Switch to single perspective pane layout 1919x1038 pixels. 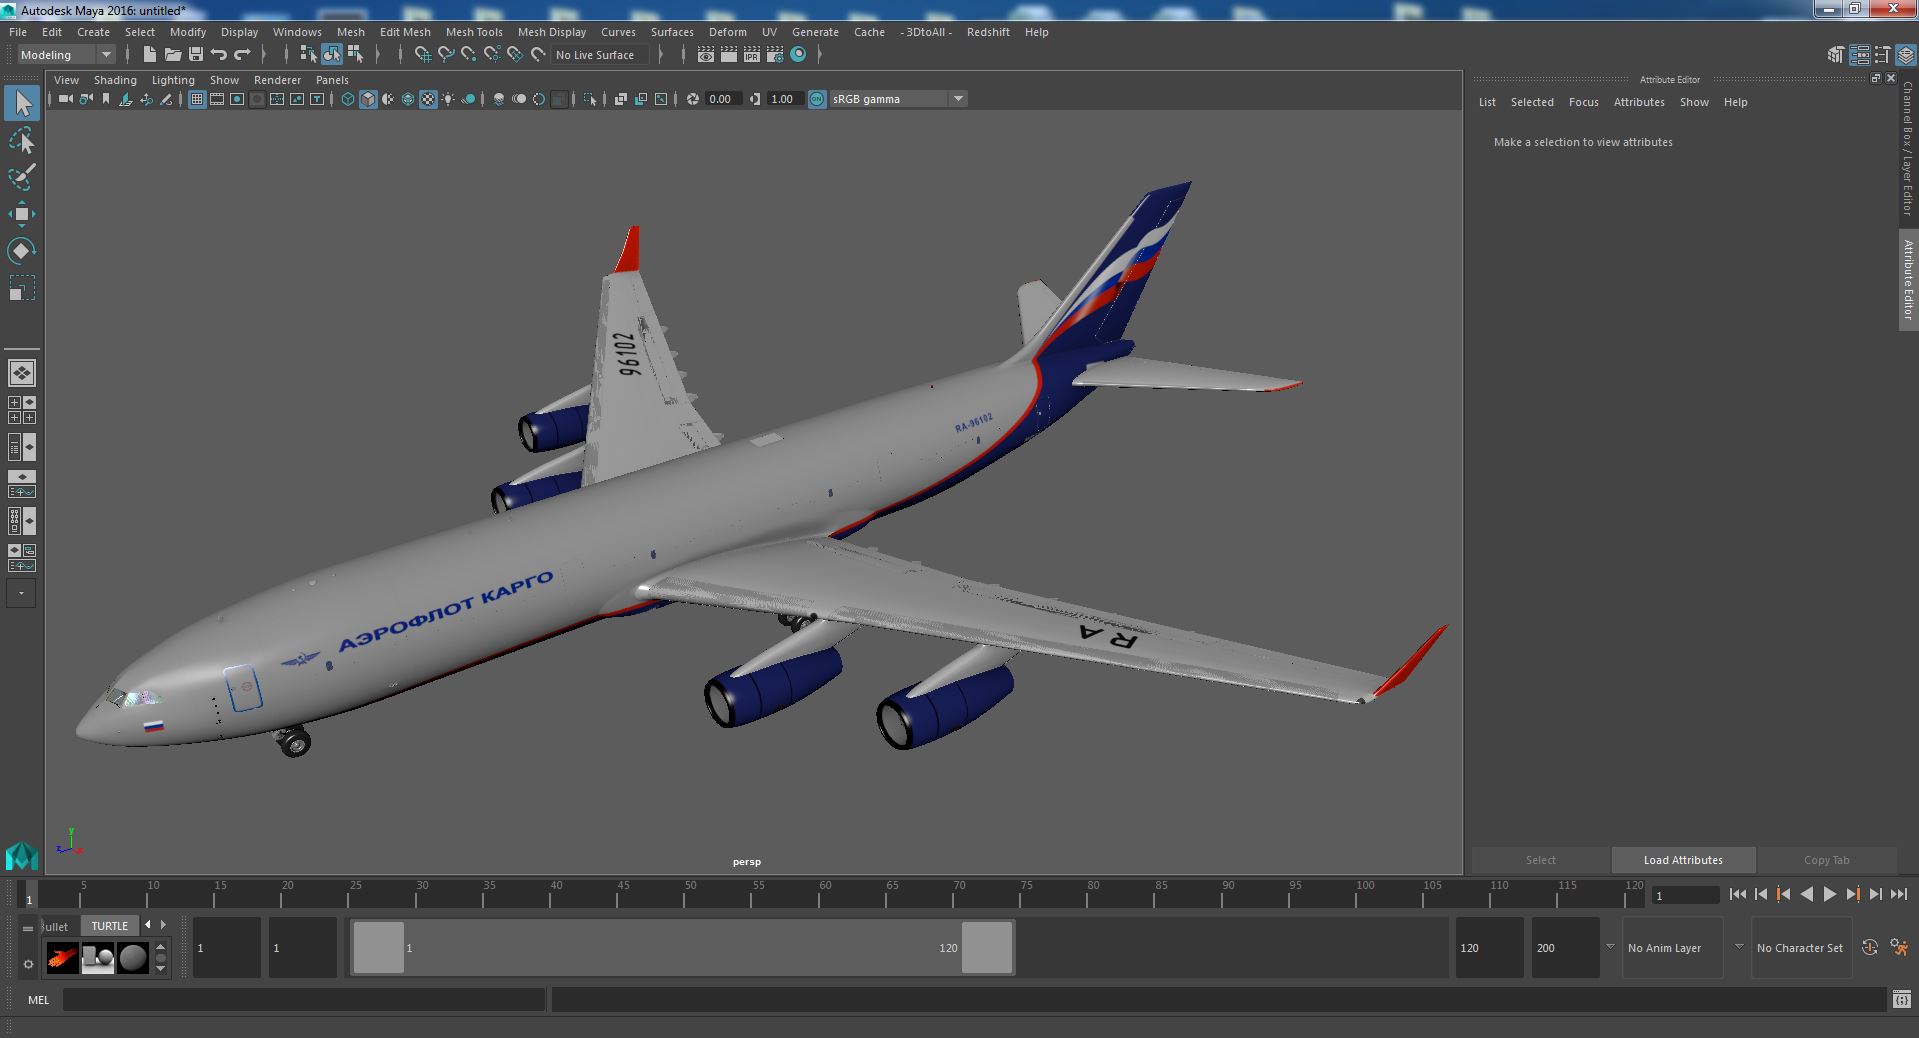coord(22,373)
